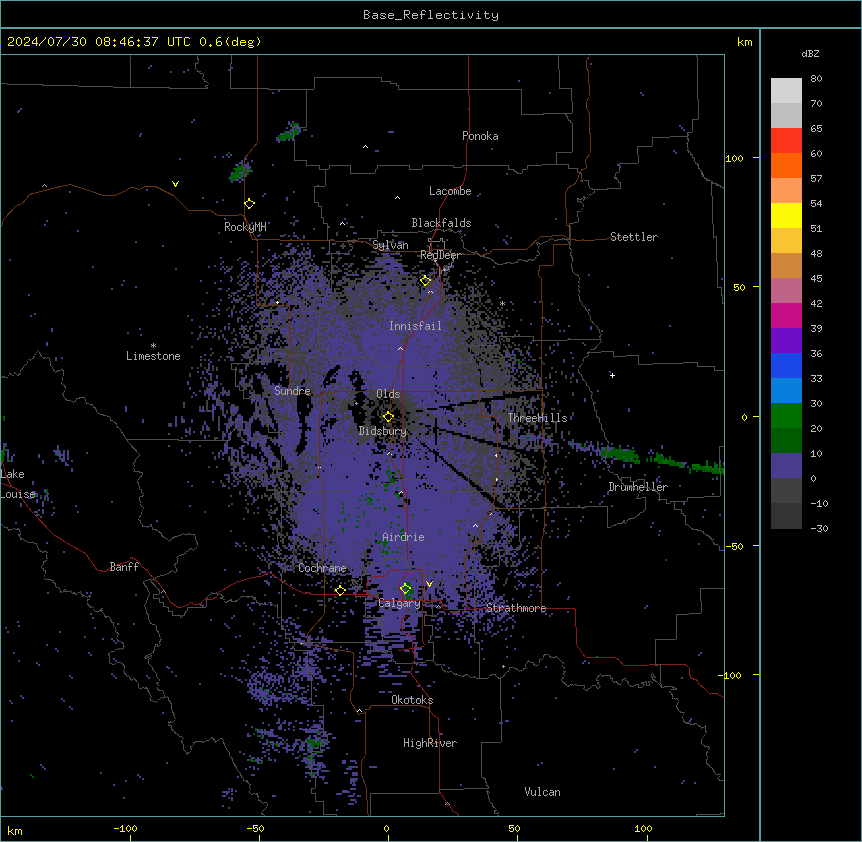The height and width of the screenshot is (842, 862).
Task: Click the white plus marker east of ThreeHills
Action: coord(612,375)
